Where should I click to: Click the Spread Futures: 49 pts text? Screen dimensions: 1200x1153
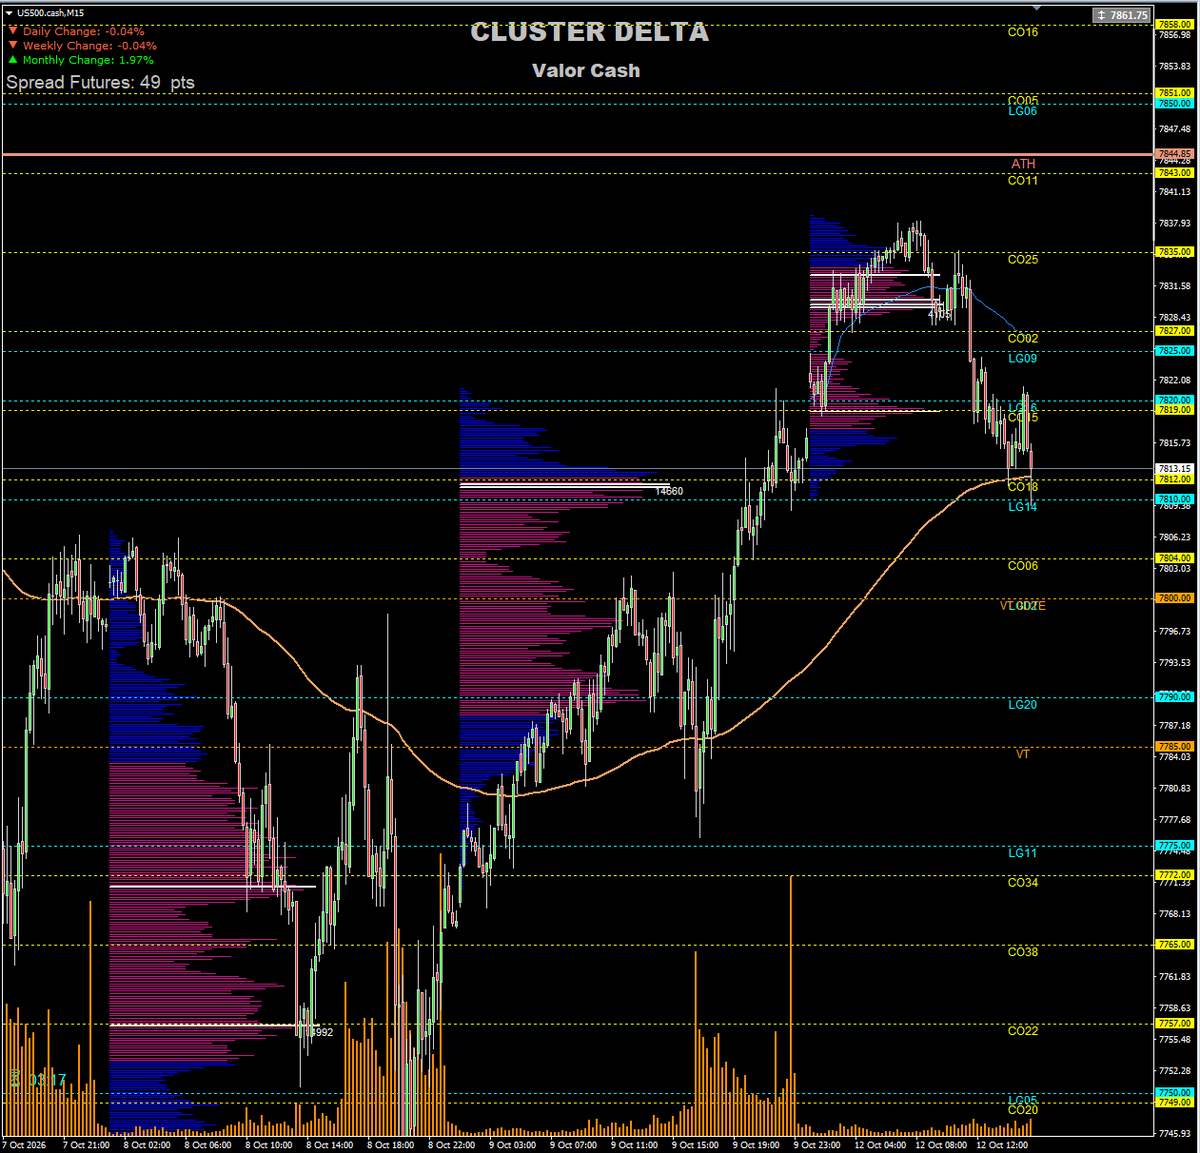click(100, 82)
